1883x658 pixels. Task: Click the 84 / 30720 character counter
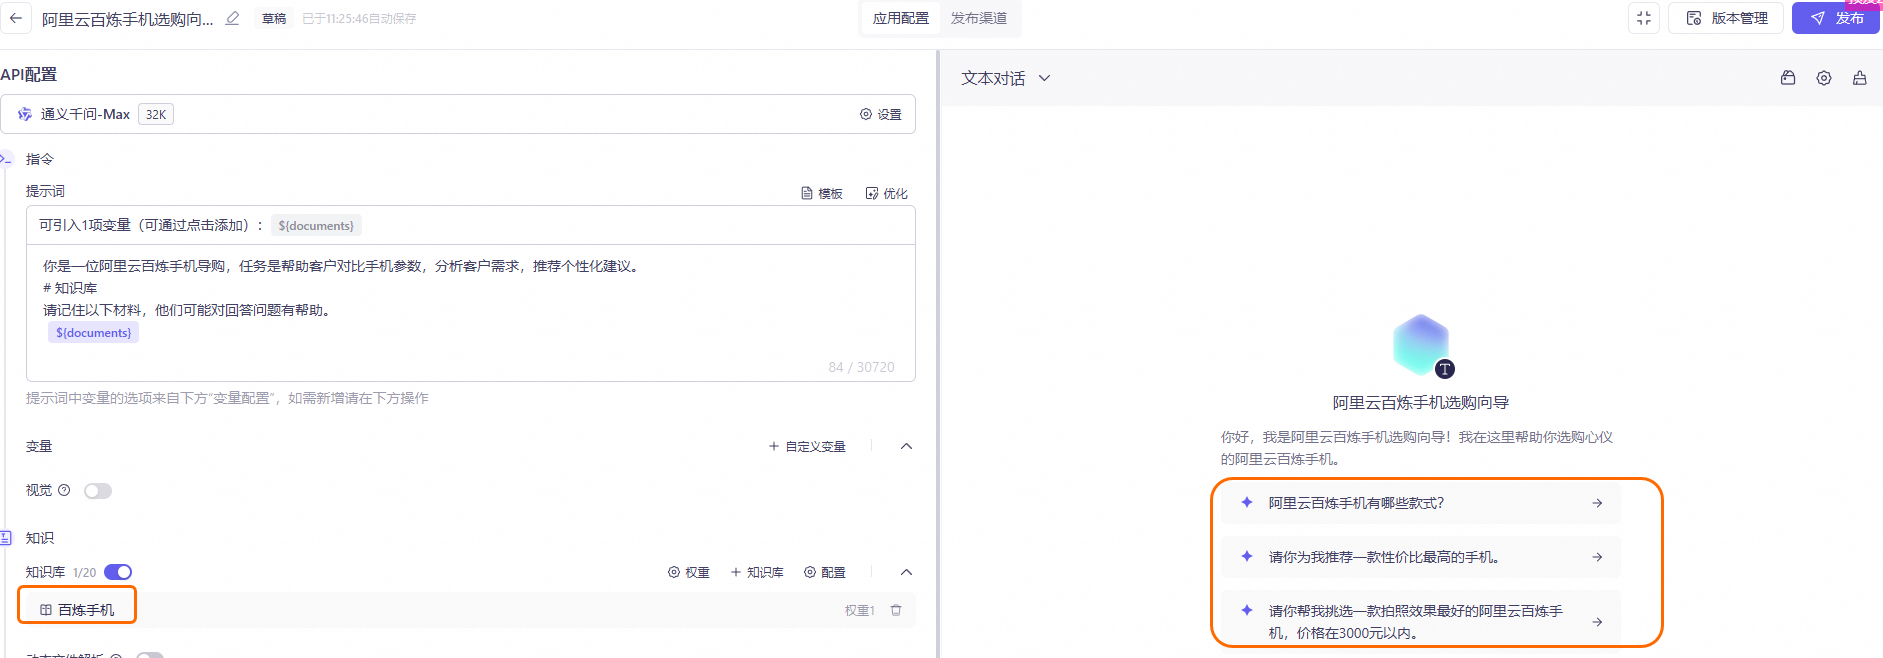(861, 367)
